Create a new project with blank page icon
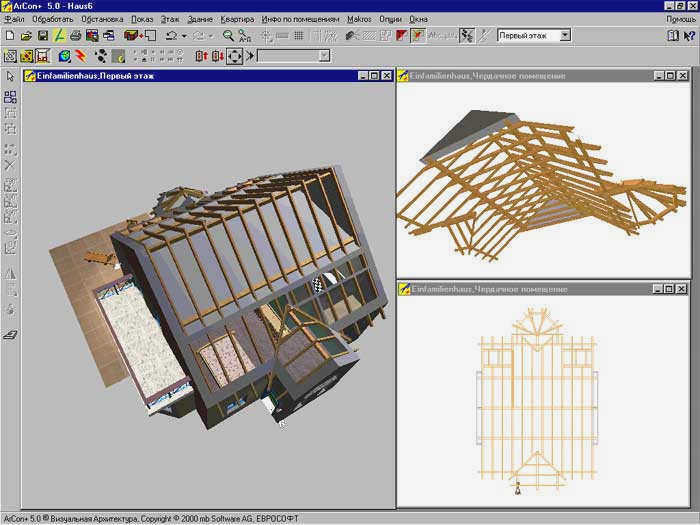Image resolution: width=700 pixels, height=525 pixels. coord(9,35)
